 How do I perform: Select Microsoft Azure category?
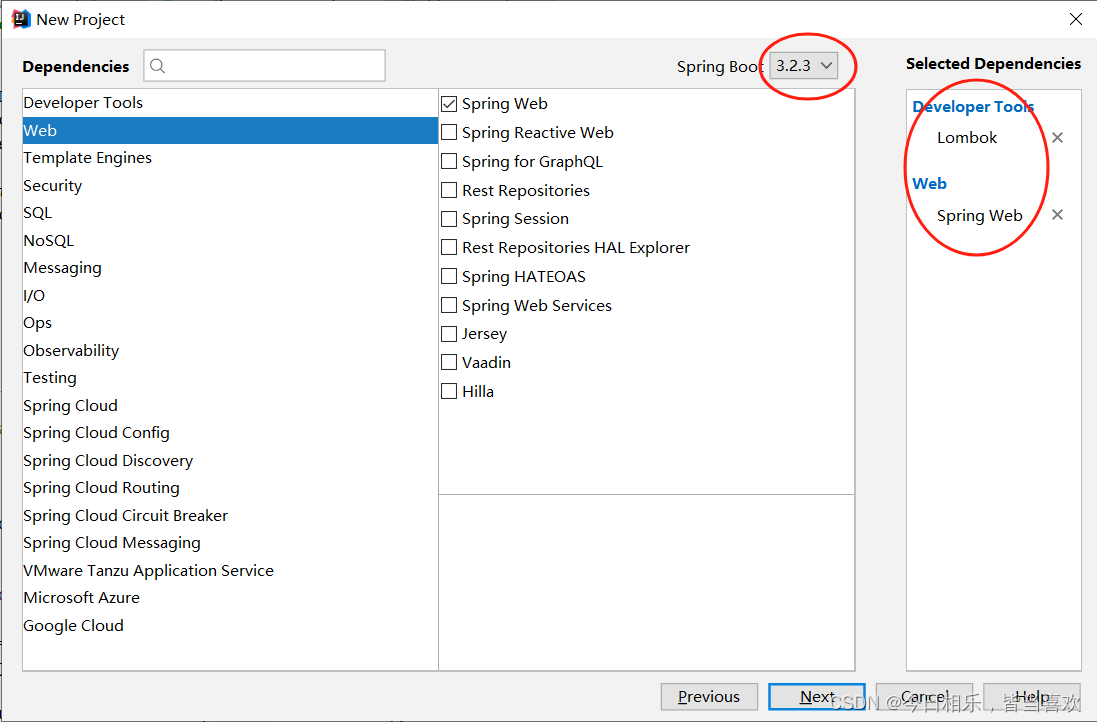pos(230,598)
